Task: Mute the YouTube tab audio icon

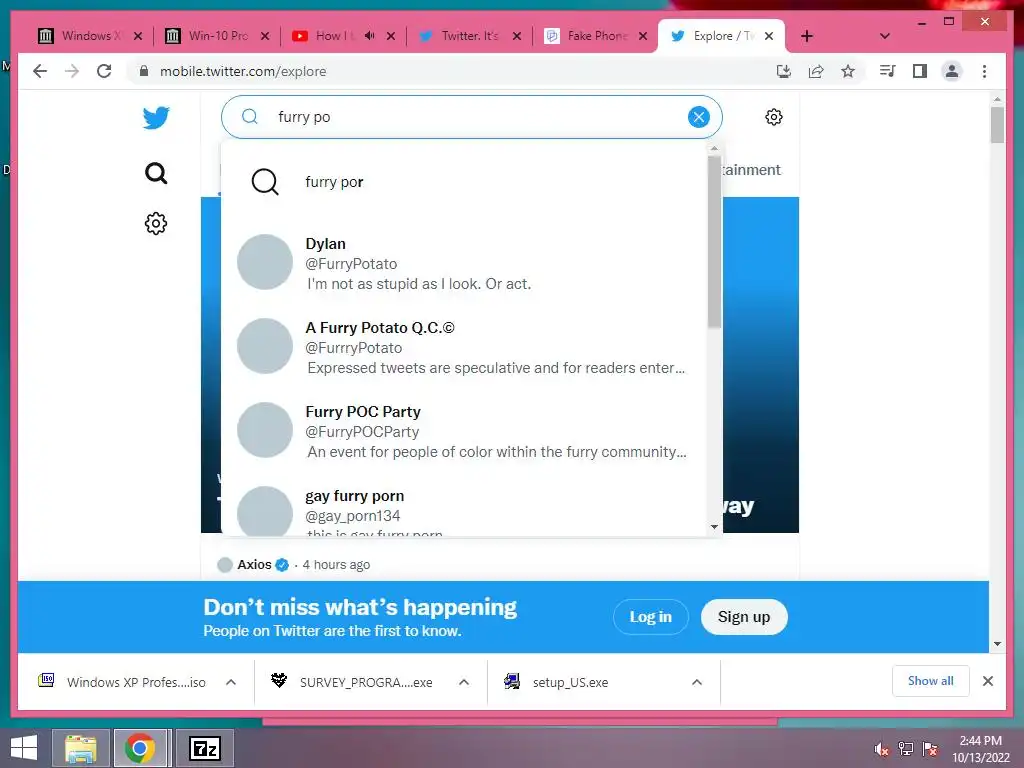Action: pos(370,36)
